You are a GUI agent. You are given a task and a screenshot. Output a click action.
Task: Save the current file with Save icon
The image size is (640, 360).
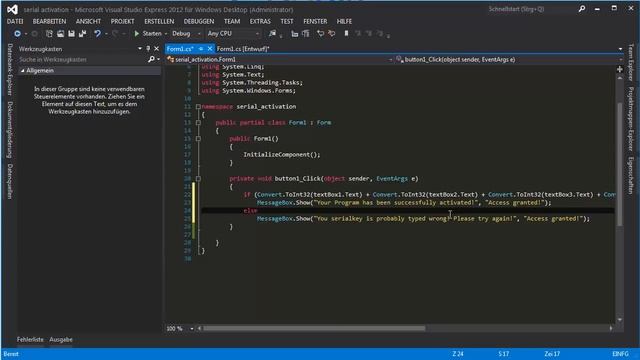pos(71,33)
